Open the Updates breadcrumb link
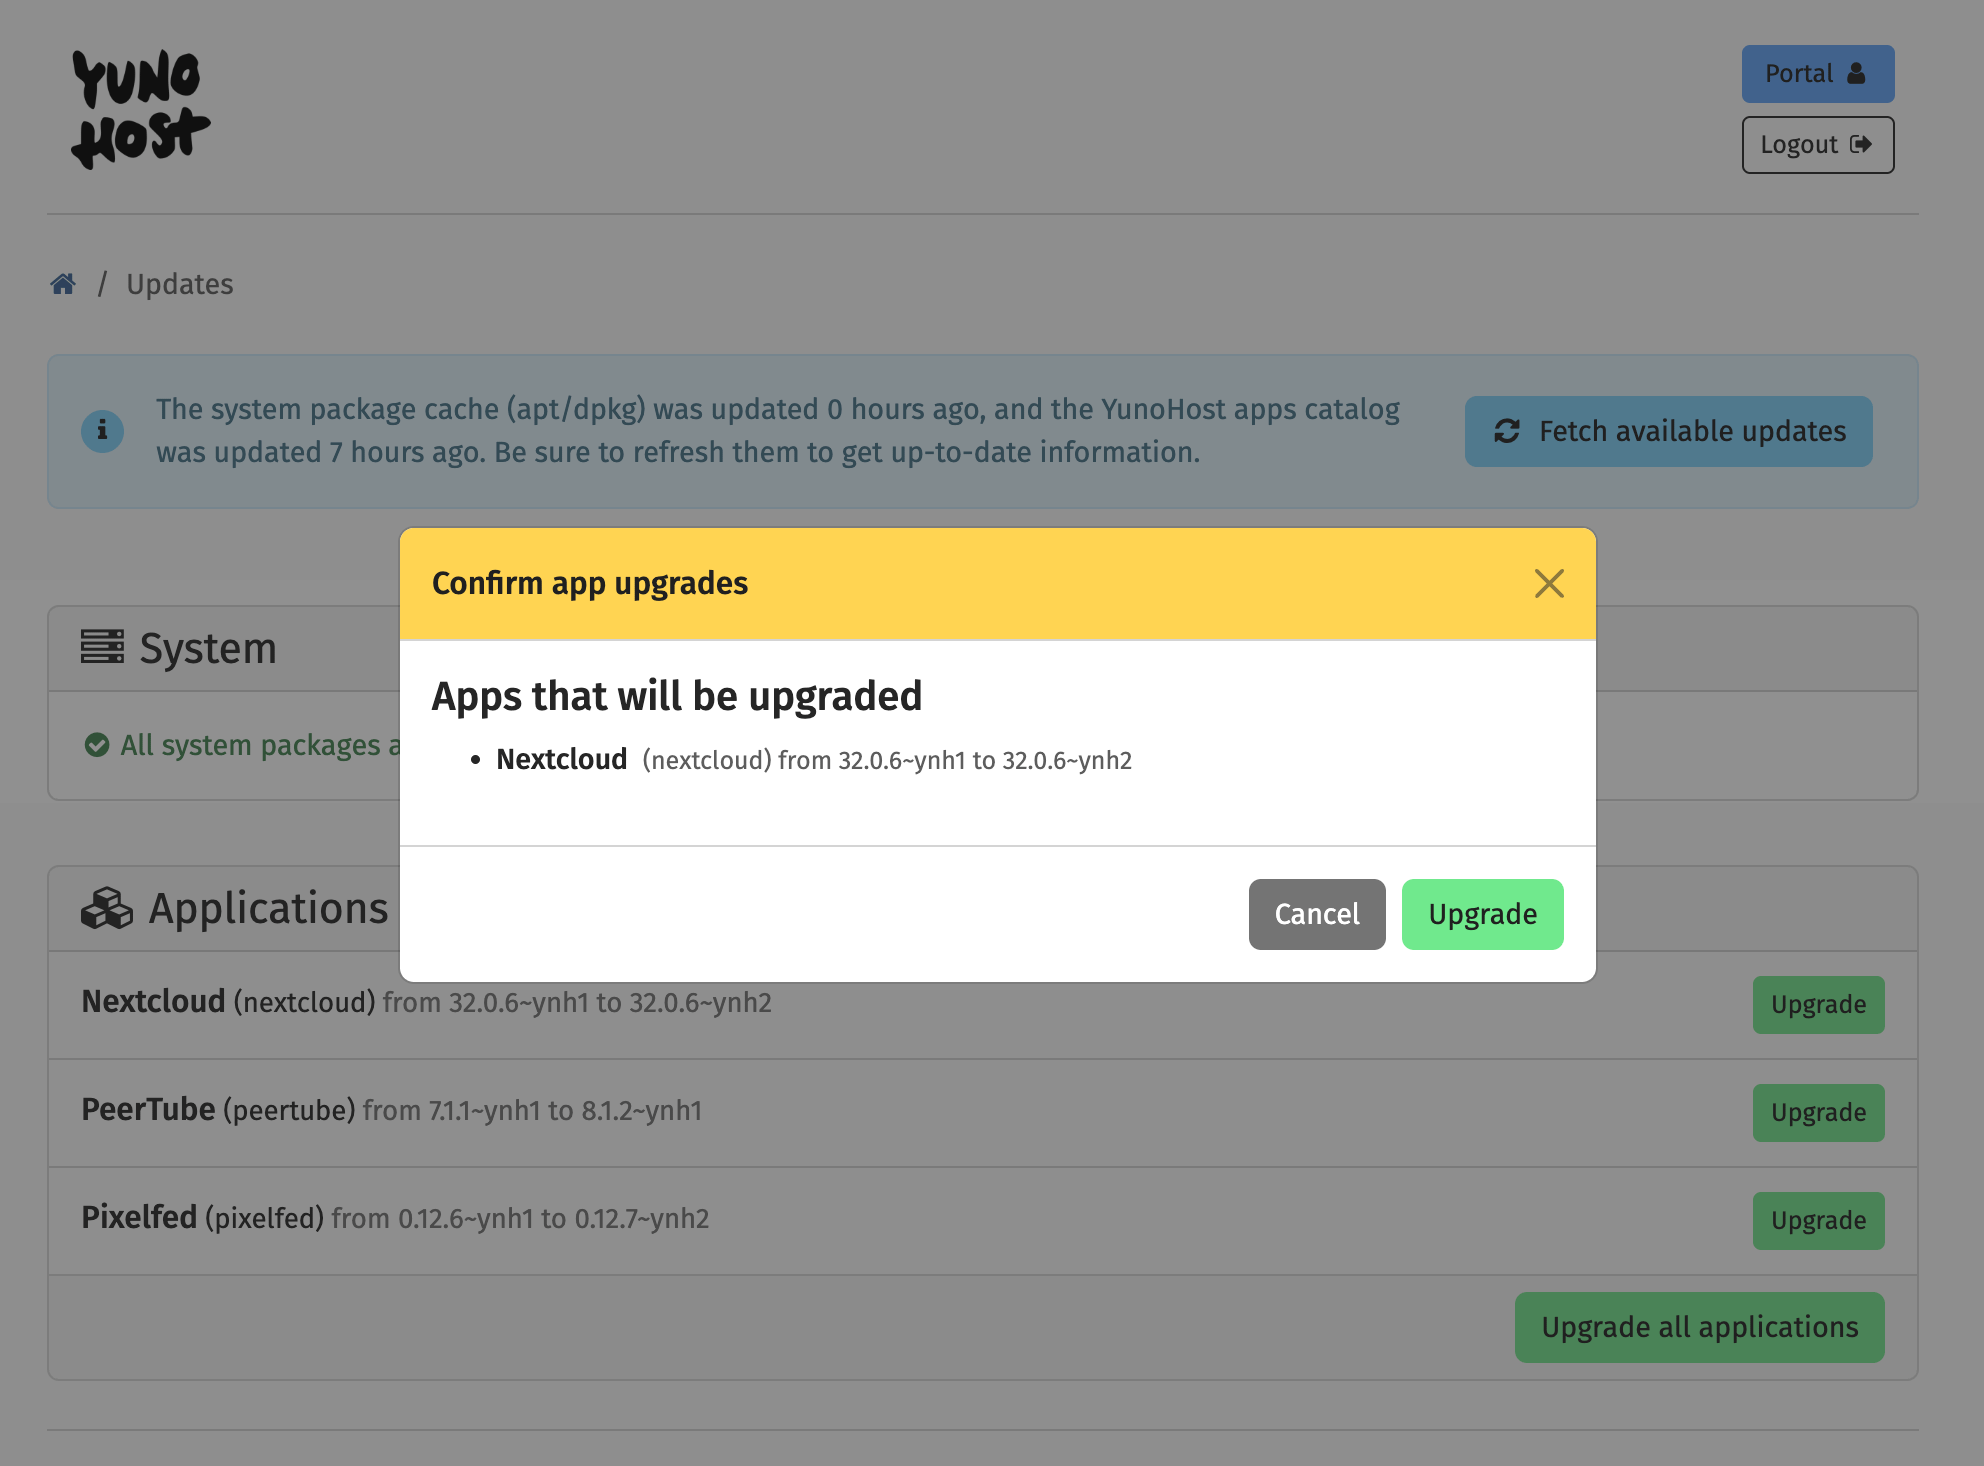This screenshot has width=1984, height=1466. (180, 283)
